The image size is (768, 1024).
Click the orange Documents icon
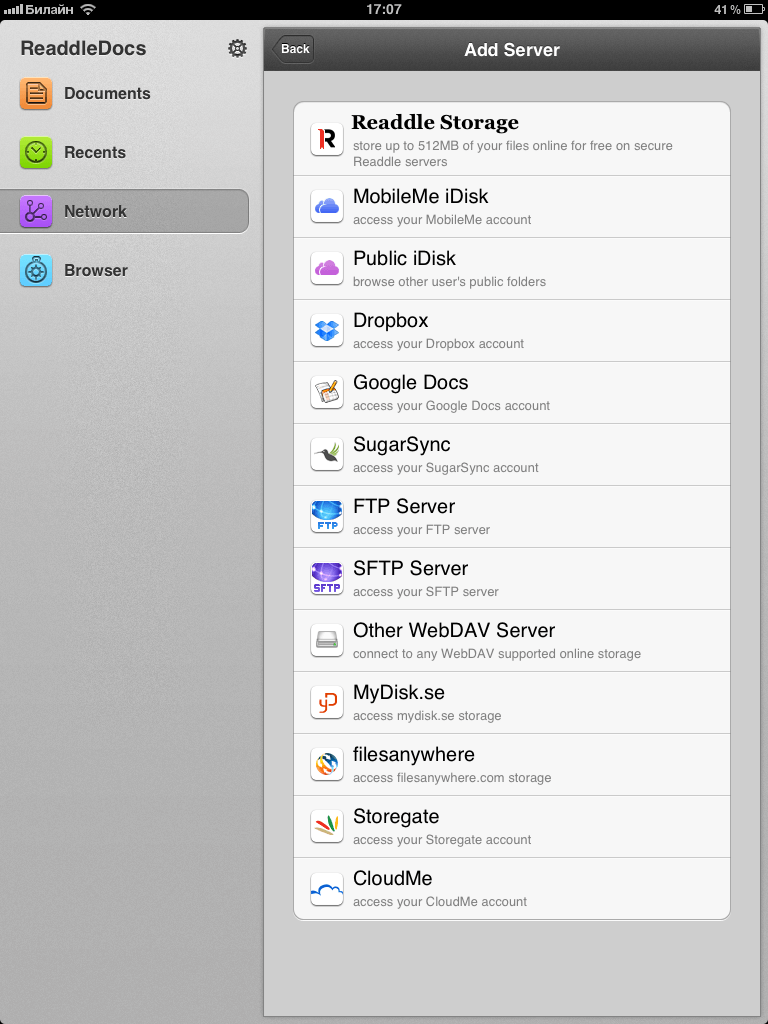coord(36,93)
